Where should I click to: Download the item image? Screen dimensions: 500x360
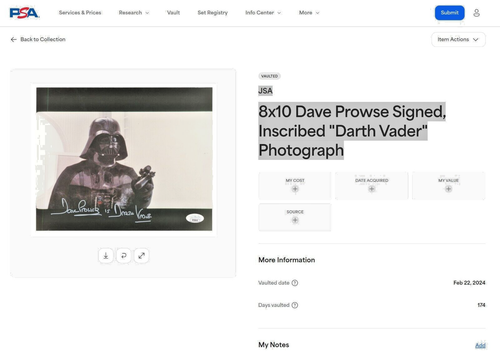(x=106, y=256)
